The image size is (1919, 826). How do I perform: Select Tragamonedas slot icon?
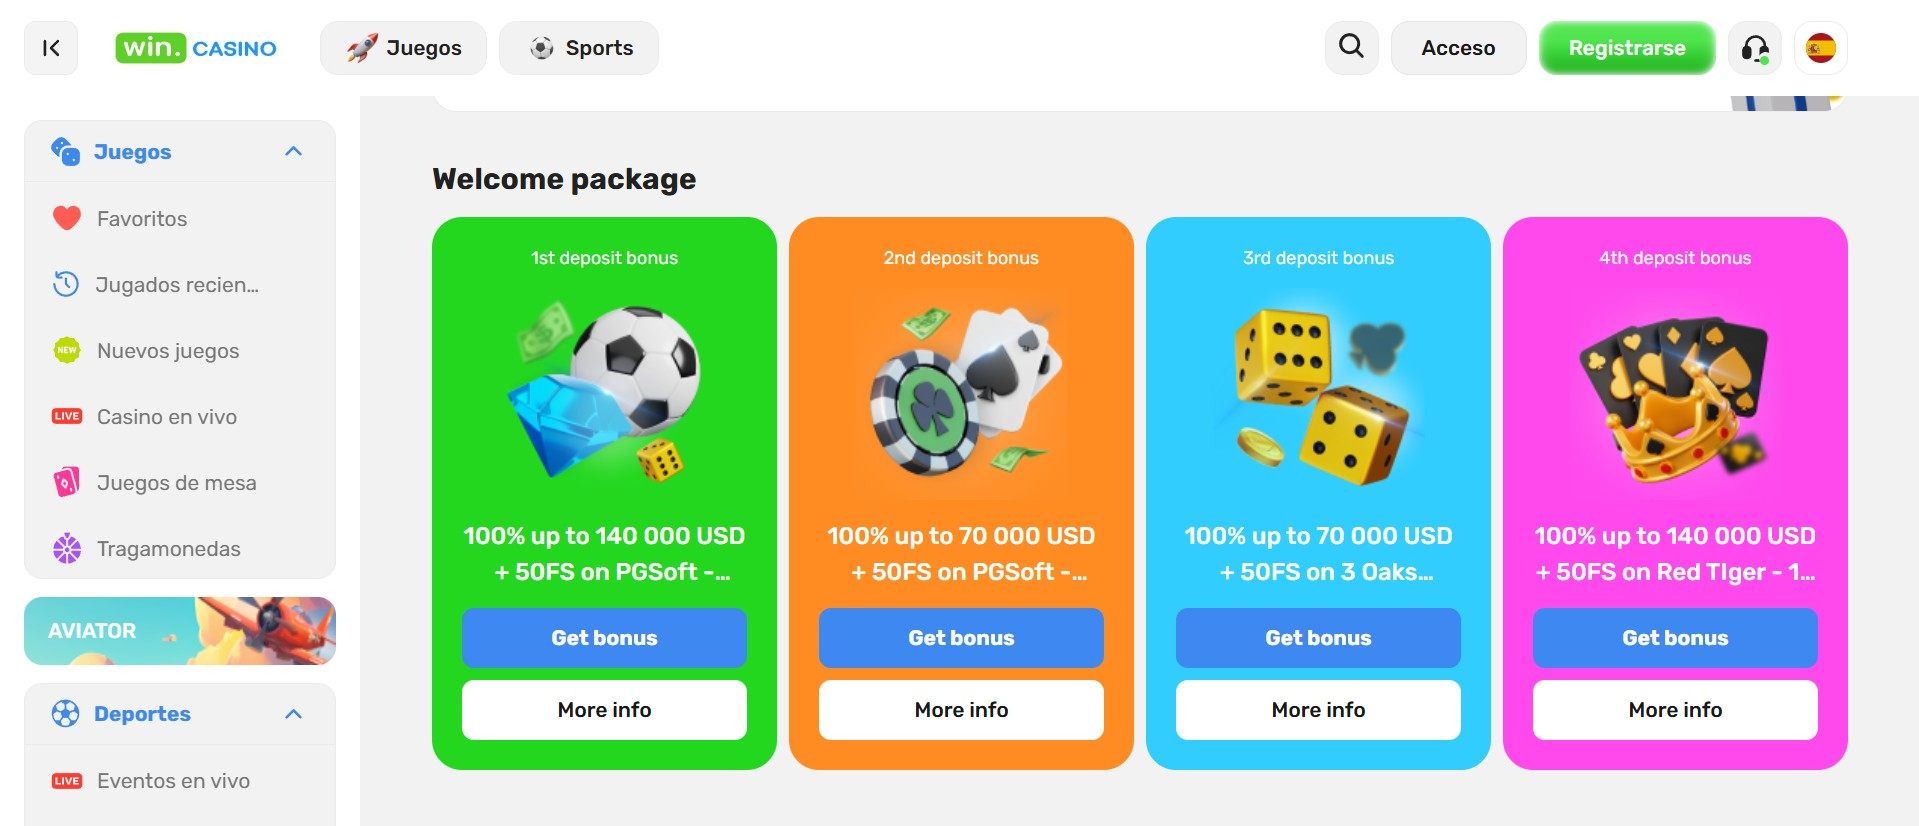point(67,548)
